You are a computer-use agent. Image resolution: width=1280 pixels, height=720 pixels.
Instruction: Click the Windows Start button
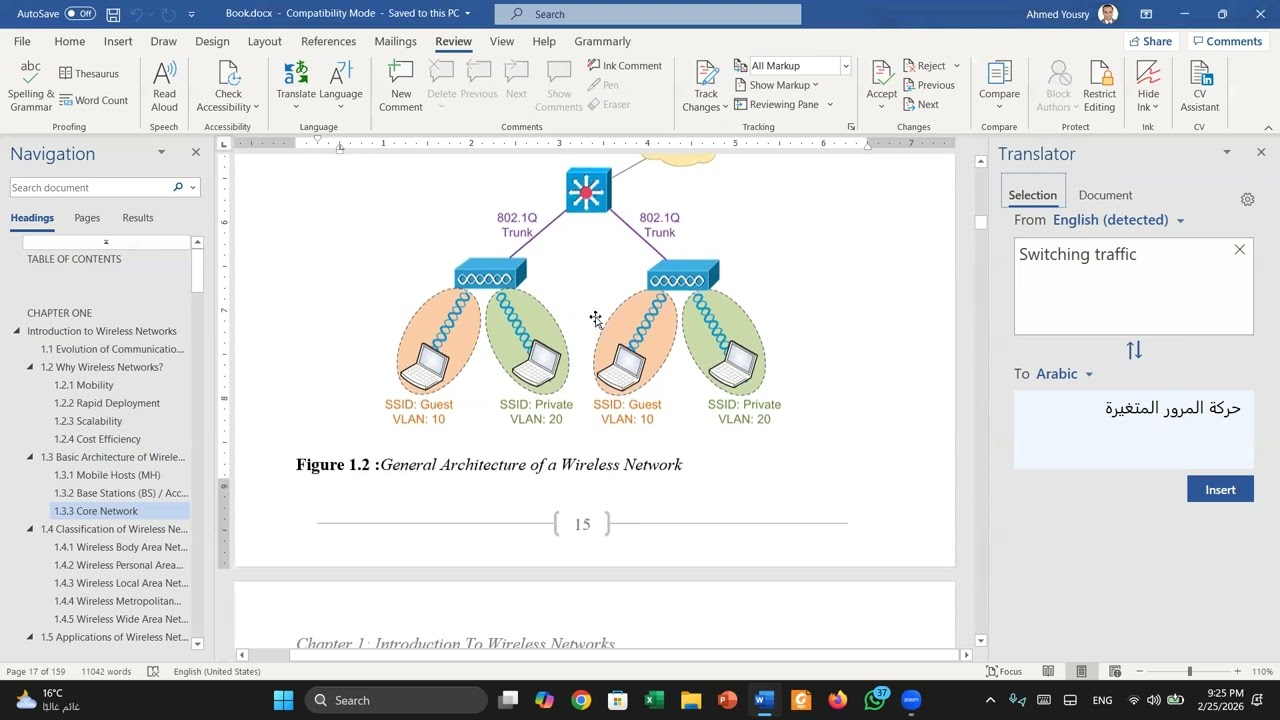(x=284, y=700)
